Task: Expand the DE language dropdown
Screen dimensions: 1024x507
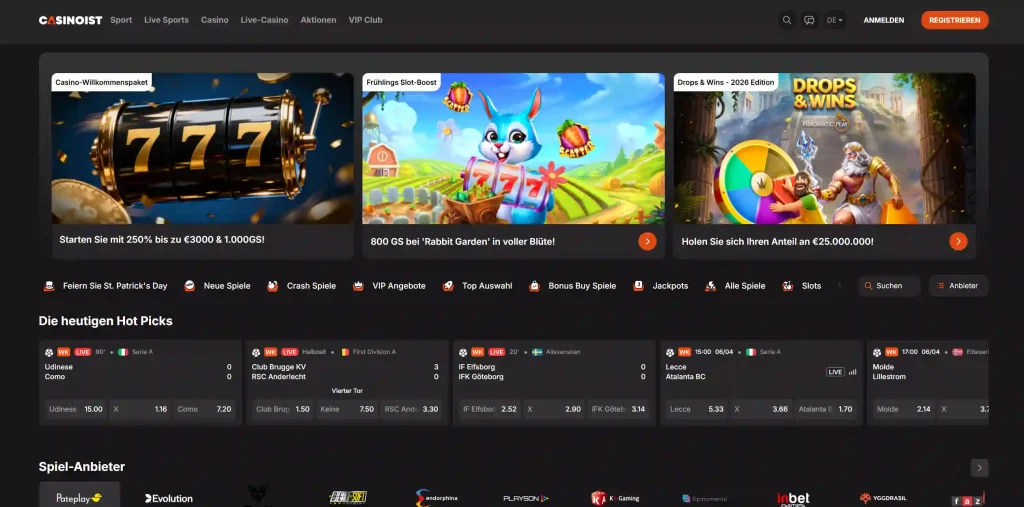Action: pos(835,20)
